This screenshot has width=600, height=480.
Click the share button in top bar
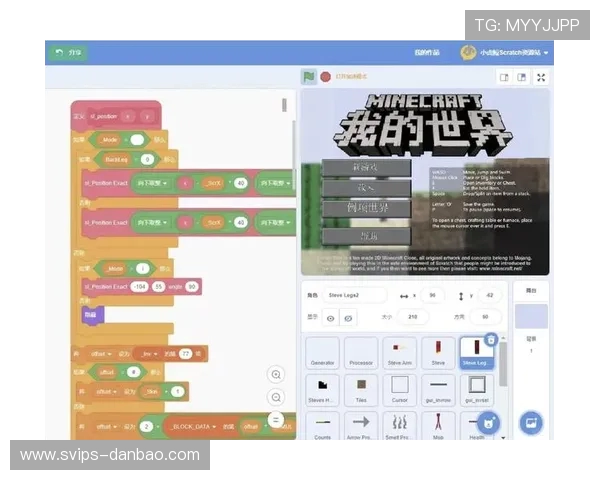point(69,52)
